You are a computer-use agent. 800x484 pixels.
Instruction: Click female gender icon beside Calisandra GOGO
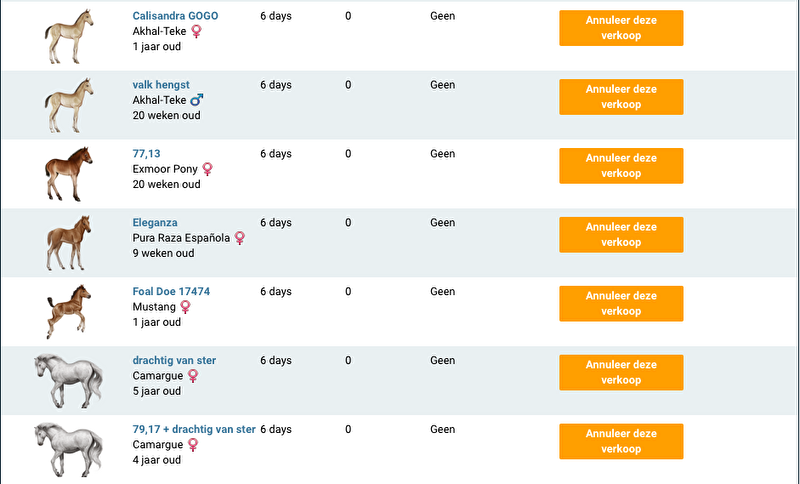(x=196, y=31)
